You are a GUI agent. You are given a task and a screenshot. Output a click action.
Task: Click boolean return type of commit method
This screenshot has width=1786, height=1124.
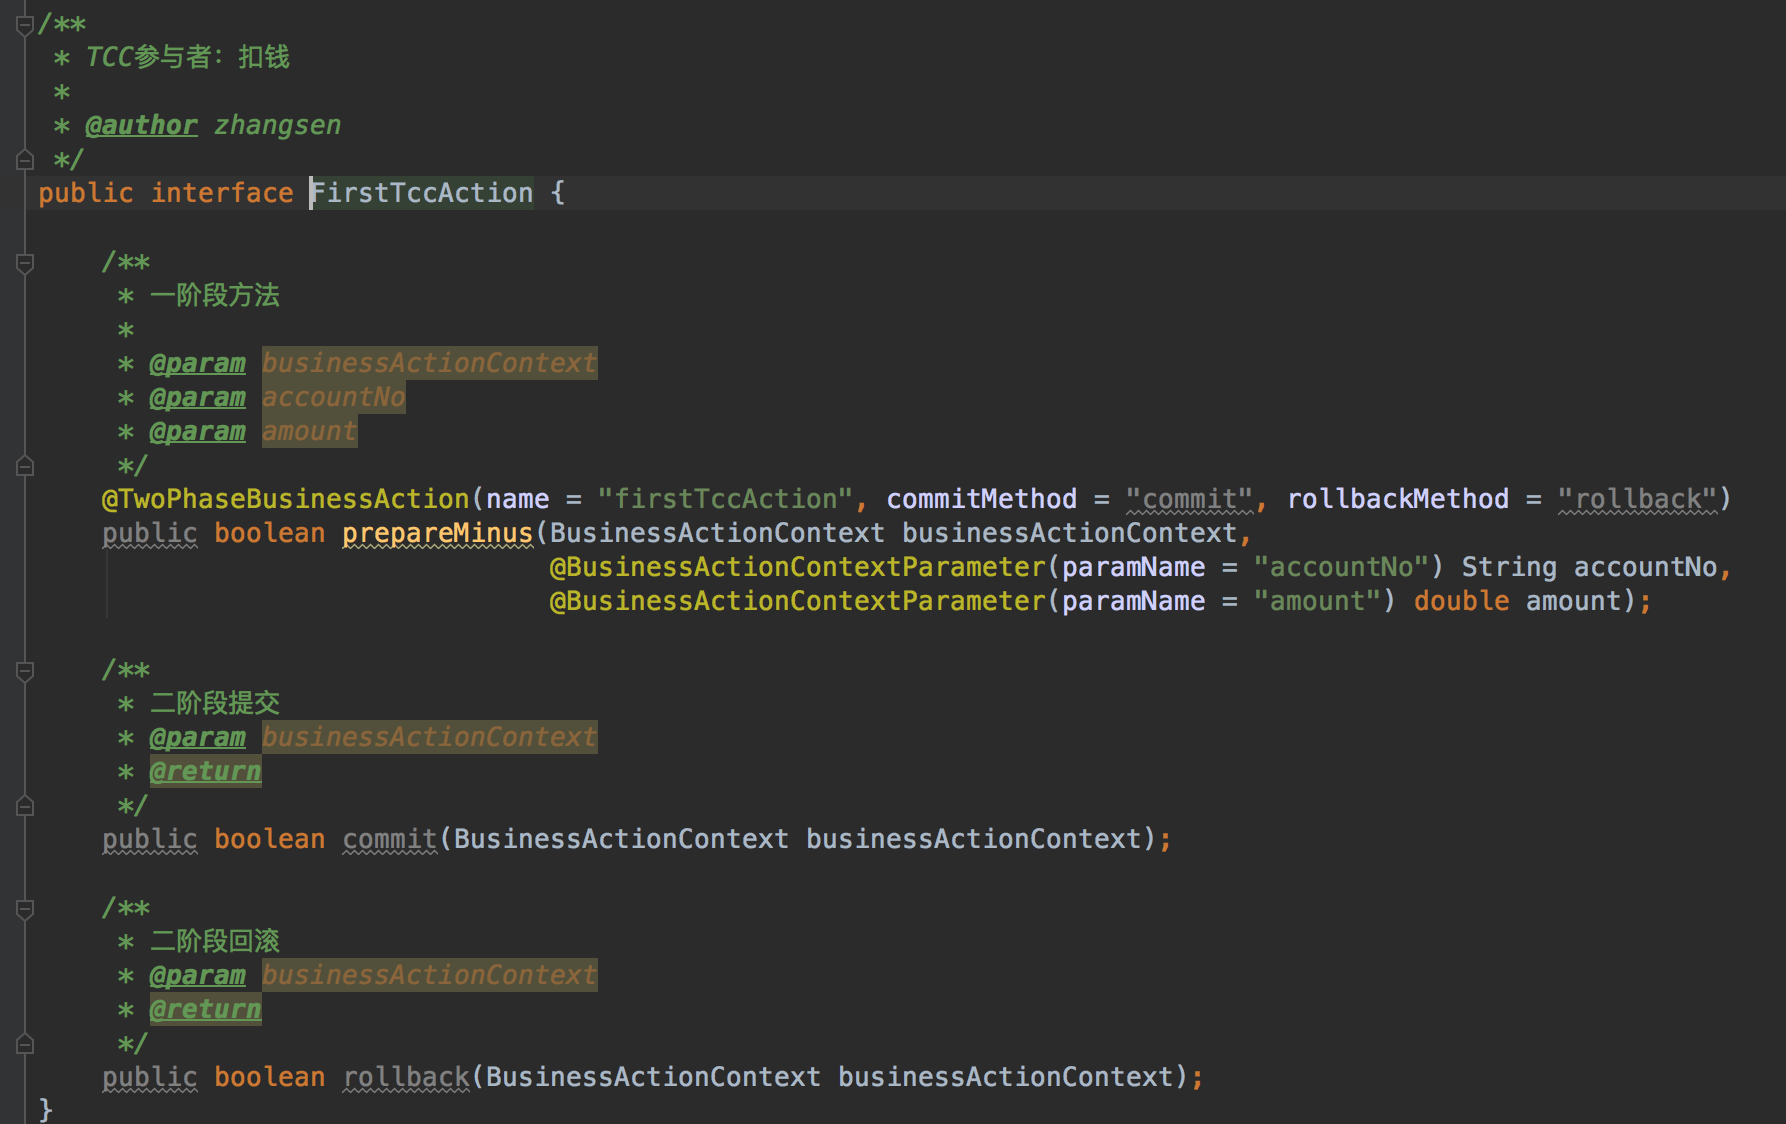270,839
